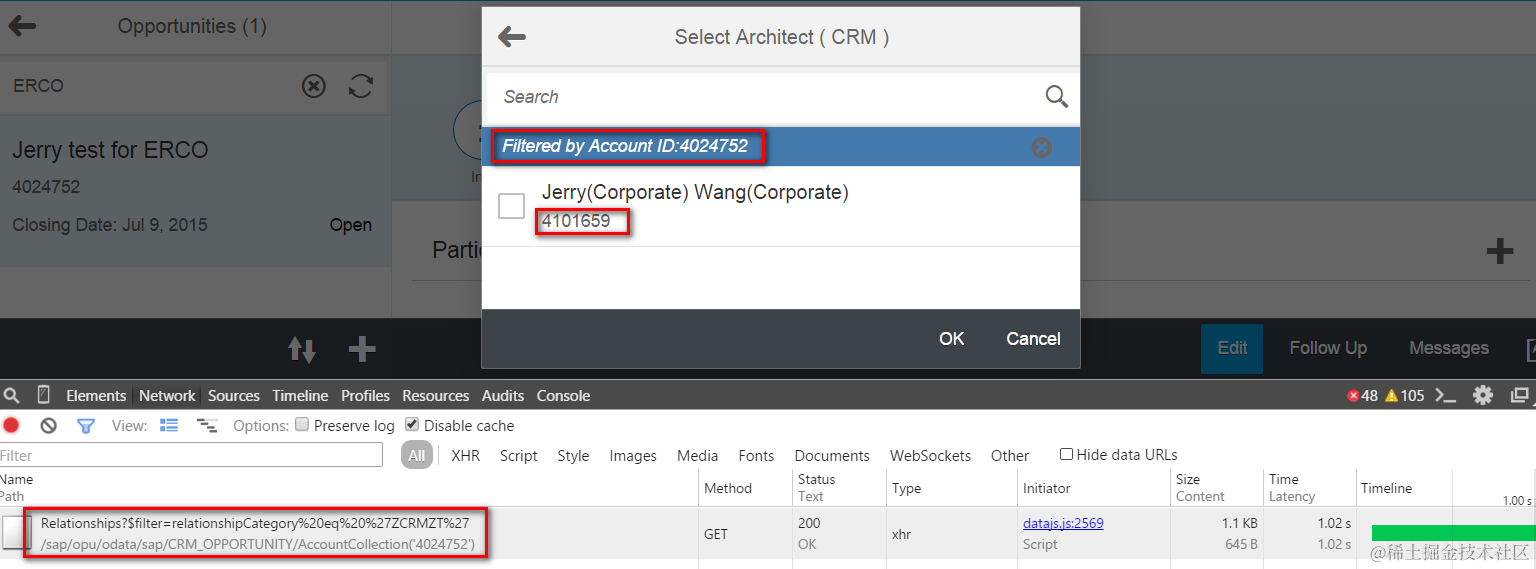Open the console drawer

coord(1445,395)
